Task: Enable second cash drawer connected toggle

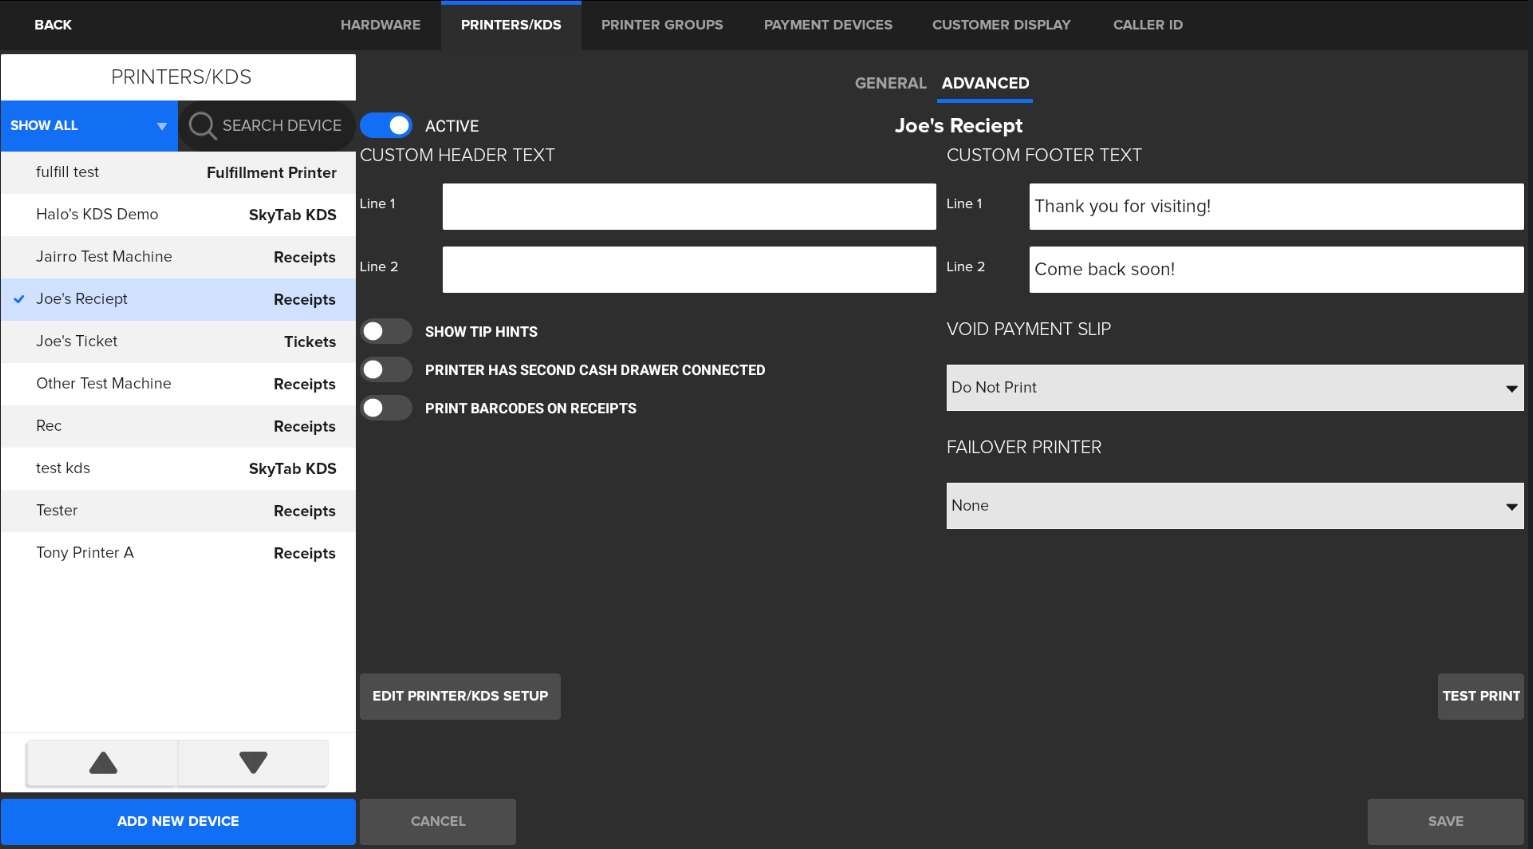Action: (x=386, y=370)
